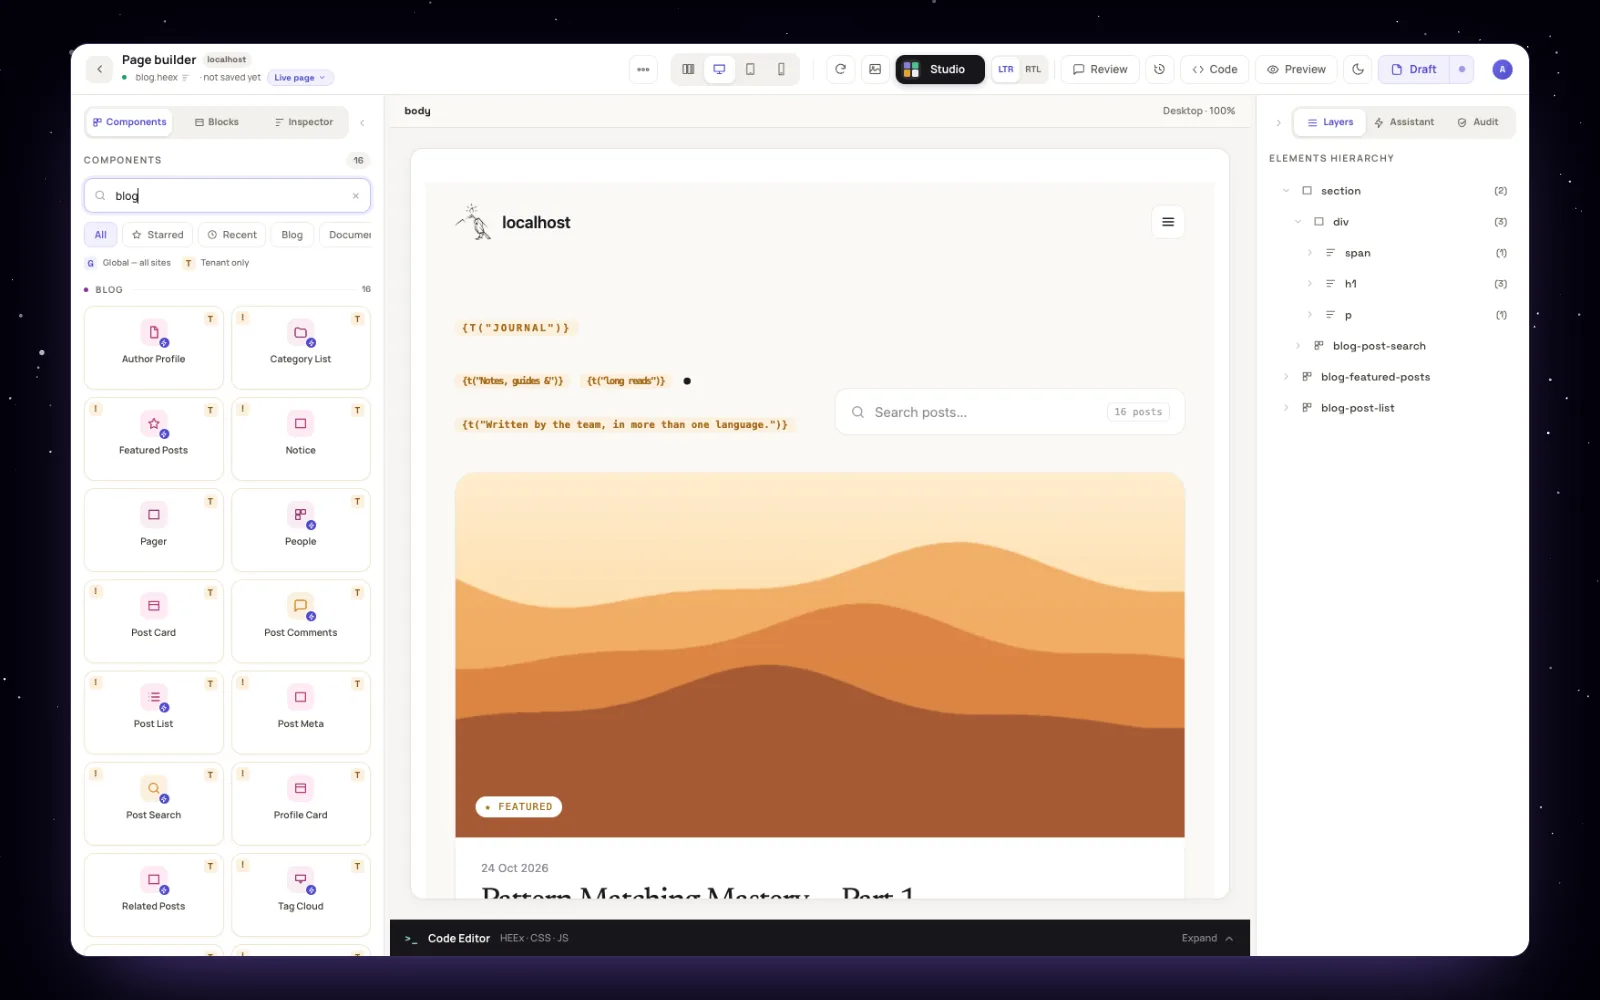Select the Tag Cloud component

(301, 895)
